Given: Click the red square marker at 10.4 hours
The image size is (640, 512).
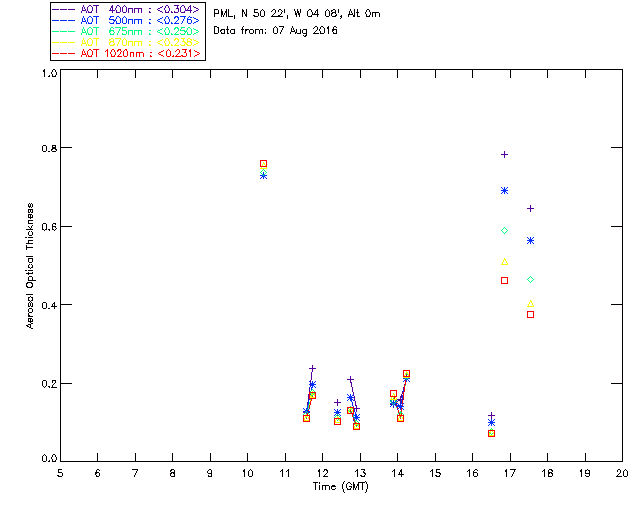Looking at the screenshot, I should [x=264, y=164].
